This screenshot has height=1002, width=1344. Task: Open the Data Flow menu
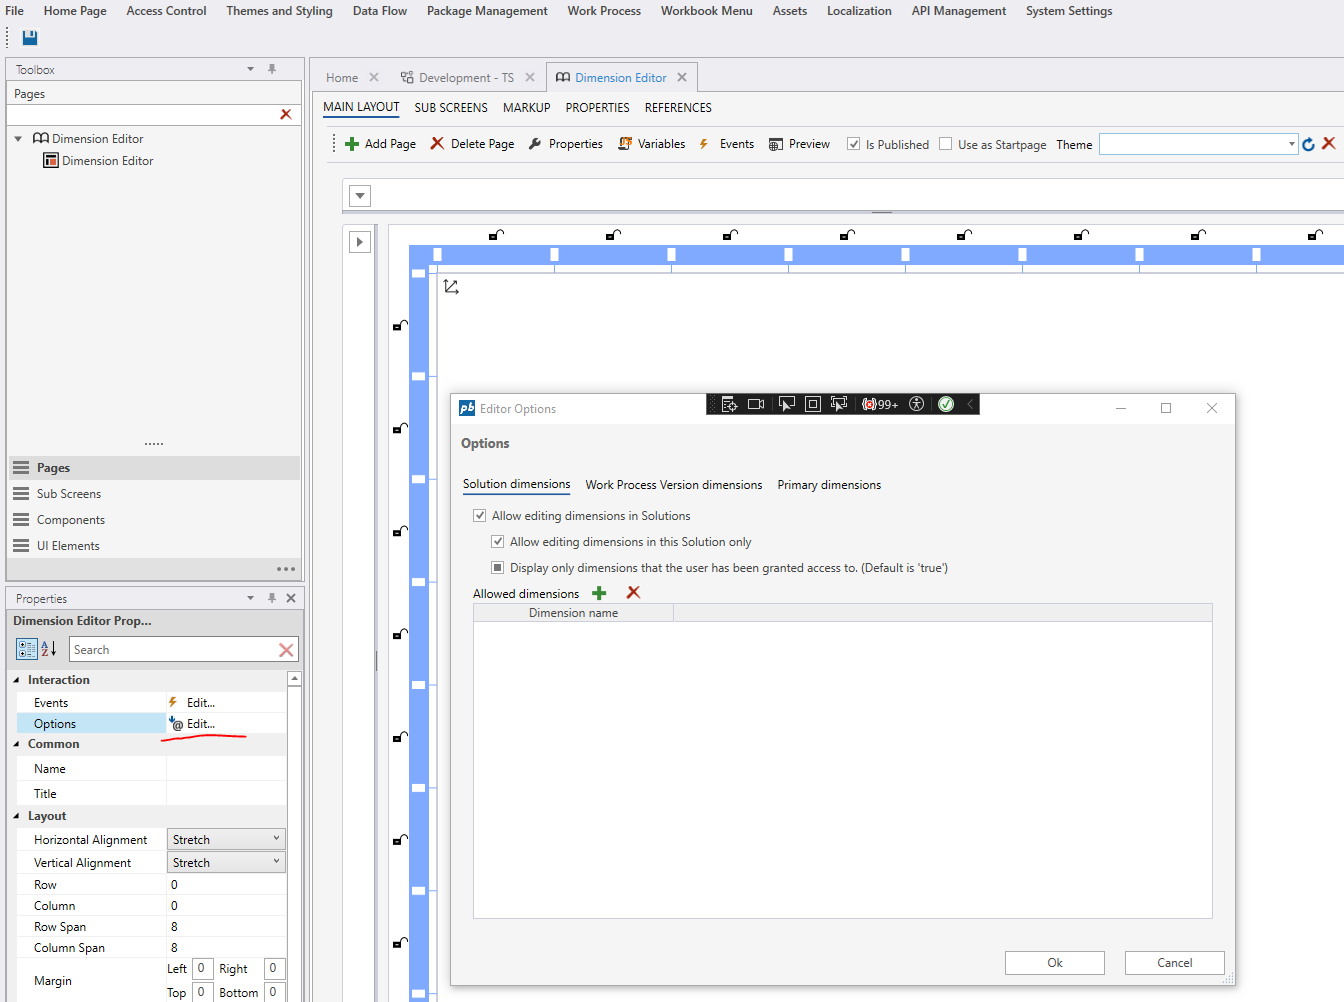380,11
